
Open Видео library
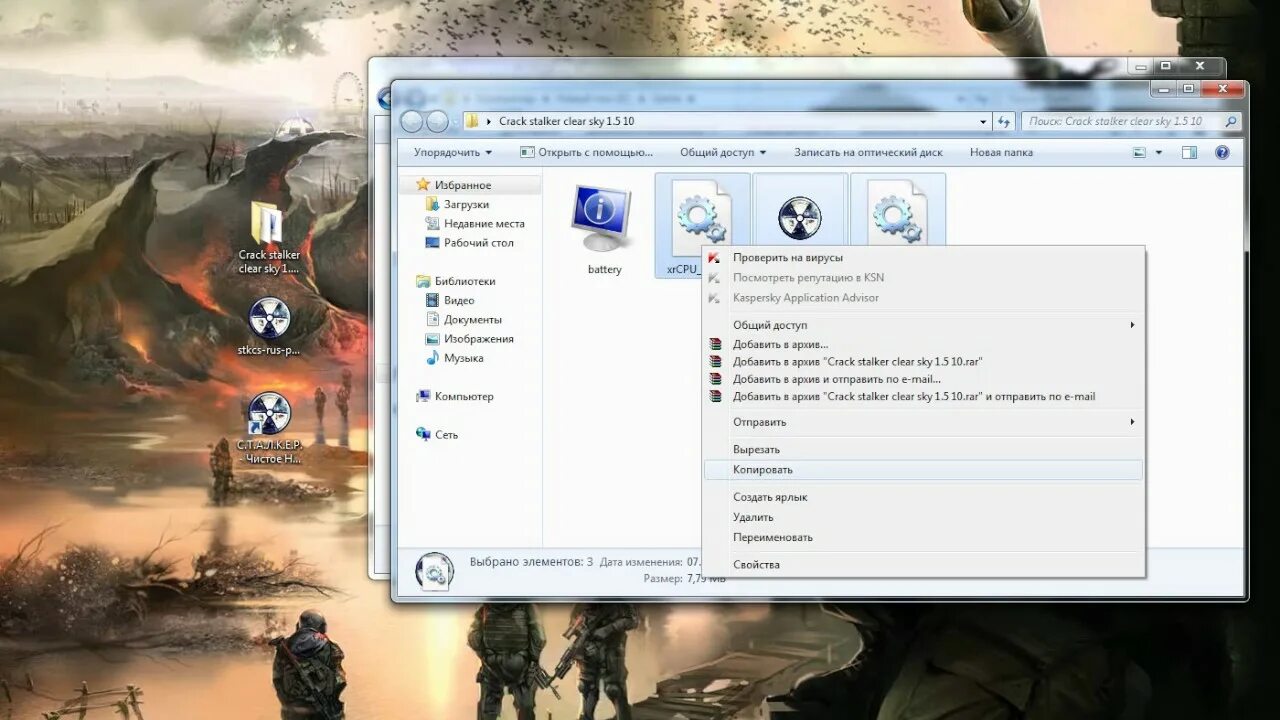[459, 300]
